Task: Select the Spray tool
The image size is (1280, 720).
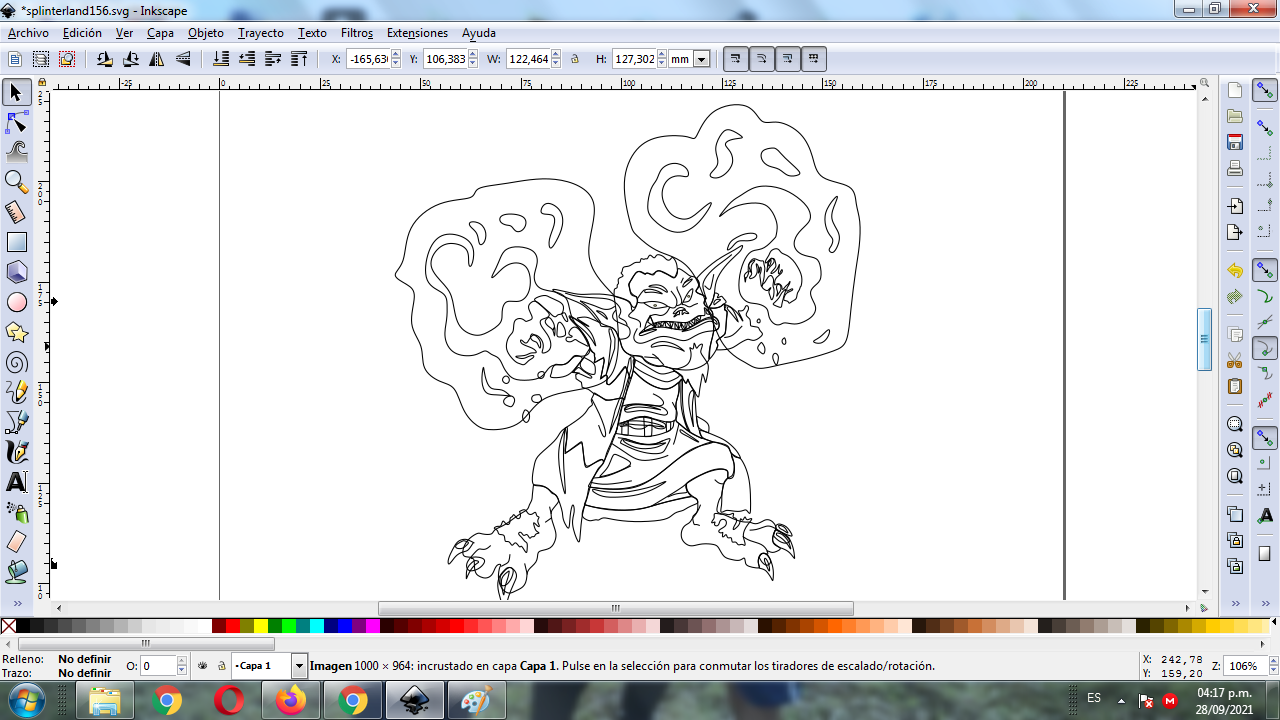Action: 16,512
